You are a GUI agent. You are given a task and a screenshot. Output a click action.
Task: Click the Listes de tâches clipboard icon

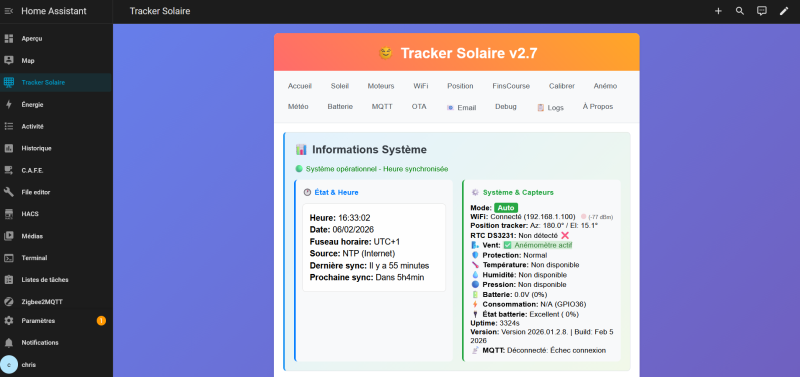[9, 280]
